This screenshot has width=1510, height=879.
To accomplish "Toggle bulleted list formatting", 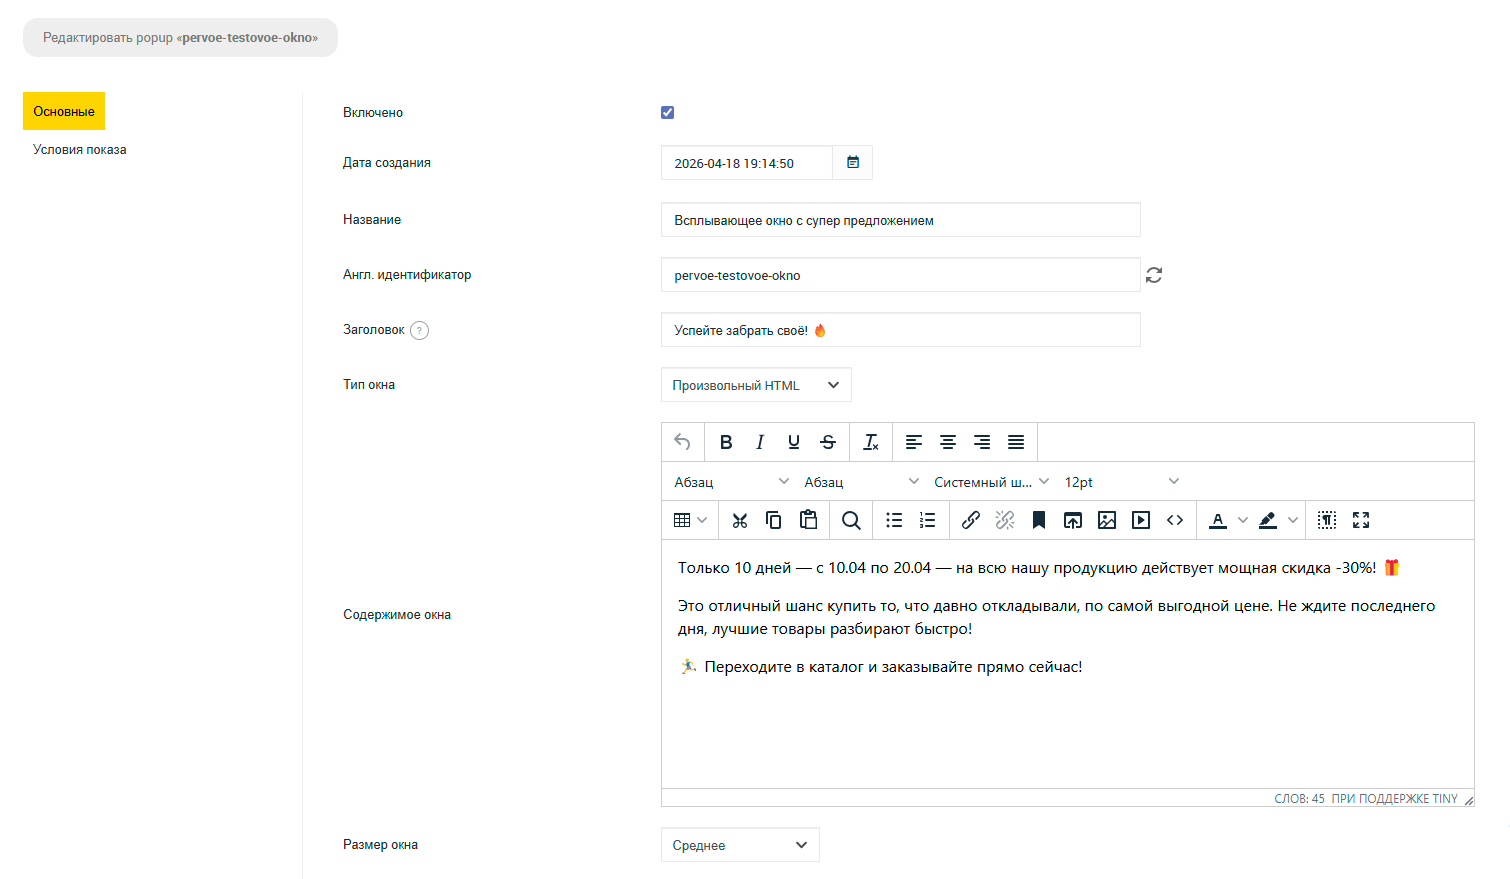I will [x=894, y=520].
